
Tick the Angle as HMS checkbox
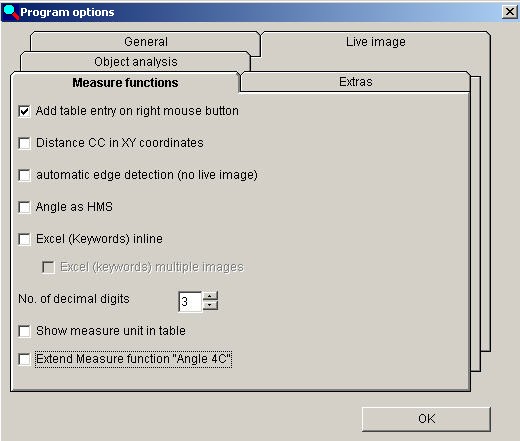pyautogui.click(x=24, y=207)
